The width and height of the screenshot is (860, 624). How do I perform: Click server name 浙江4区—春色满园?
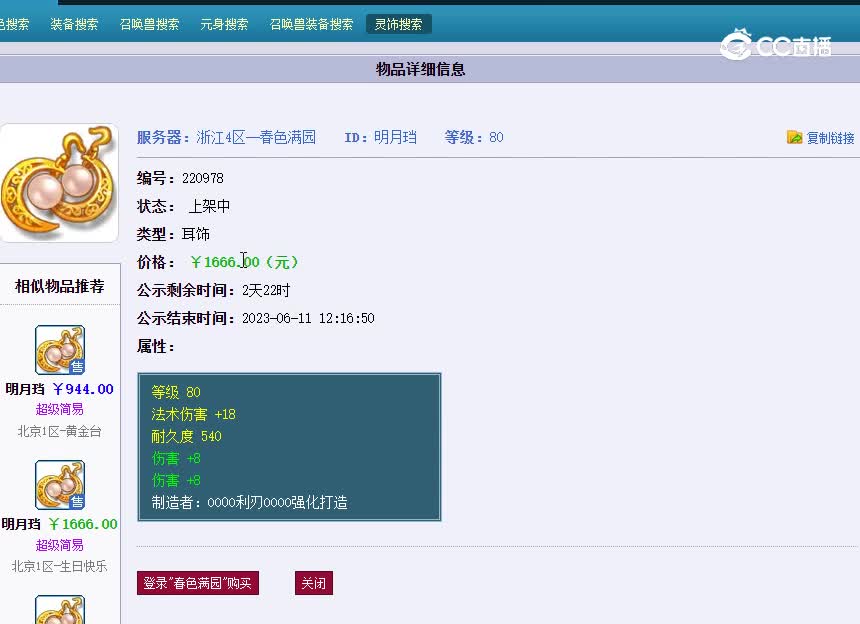pyautogui.click(x=256, y=137)
